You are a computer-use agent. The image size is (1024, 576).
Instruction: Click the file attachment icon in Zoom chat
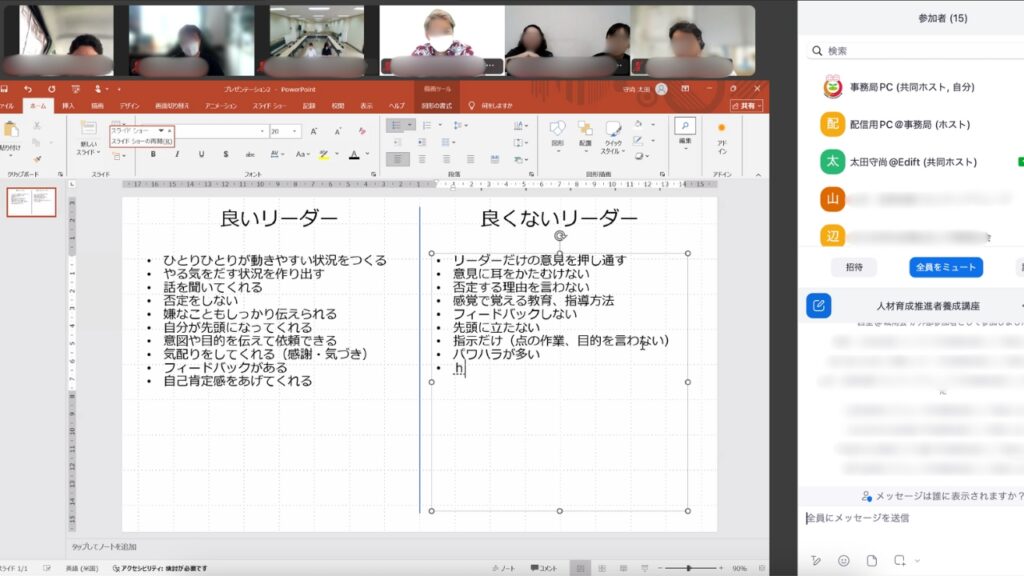(x=872, y=560)
